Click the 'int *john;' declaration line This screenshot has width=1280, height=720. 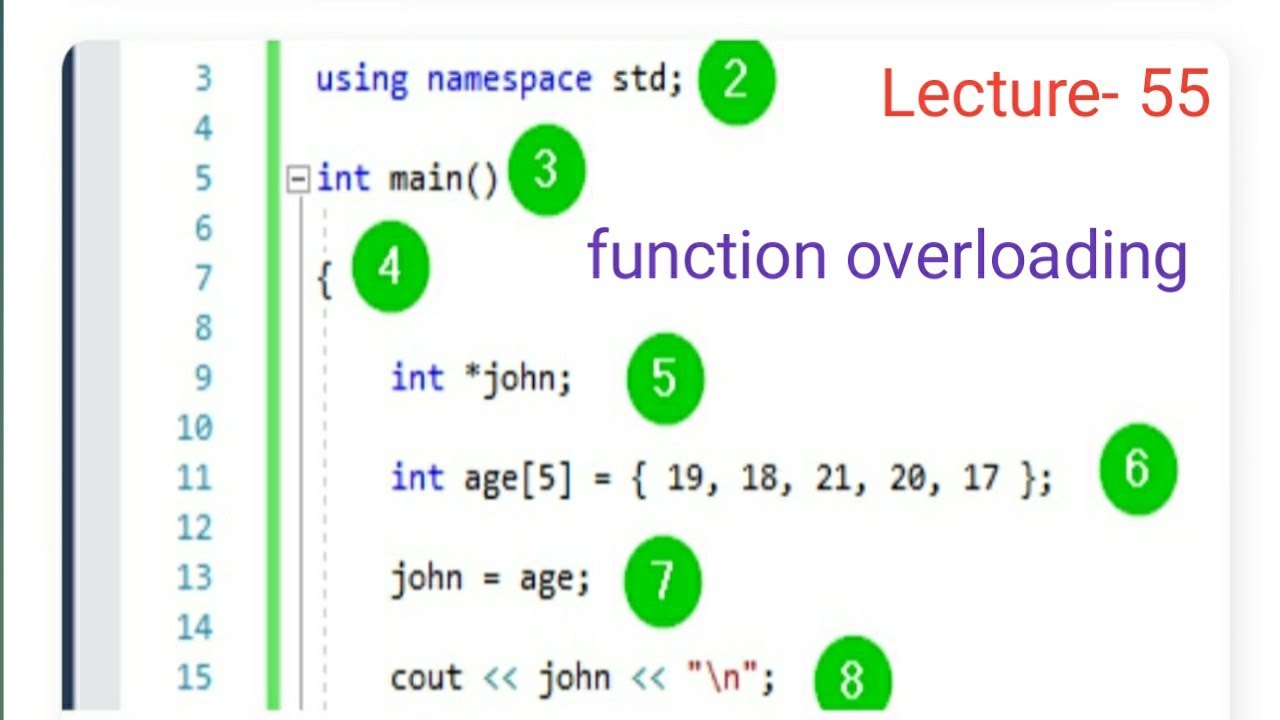pyautogui.click(x=481, y=379)
